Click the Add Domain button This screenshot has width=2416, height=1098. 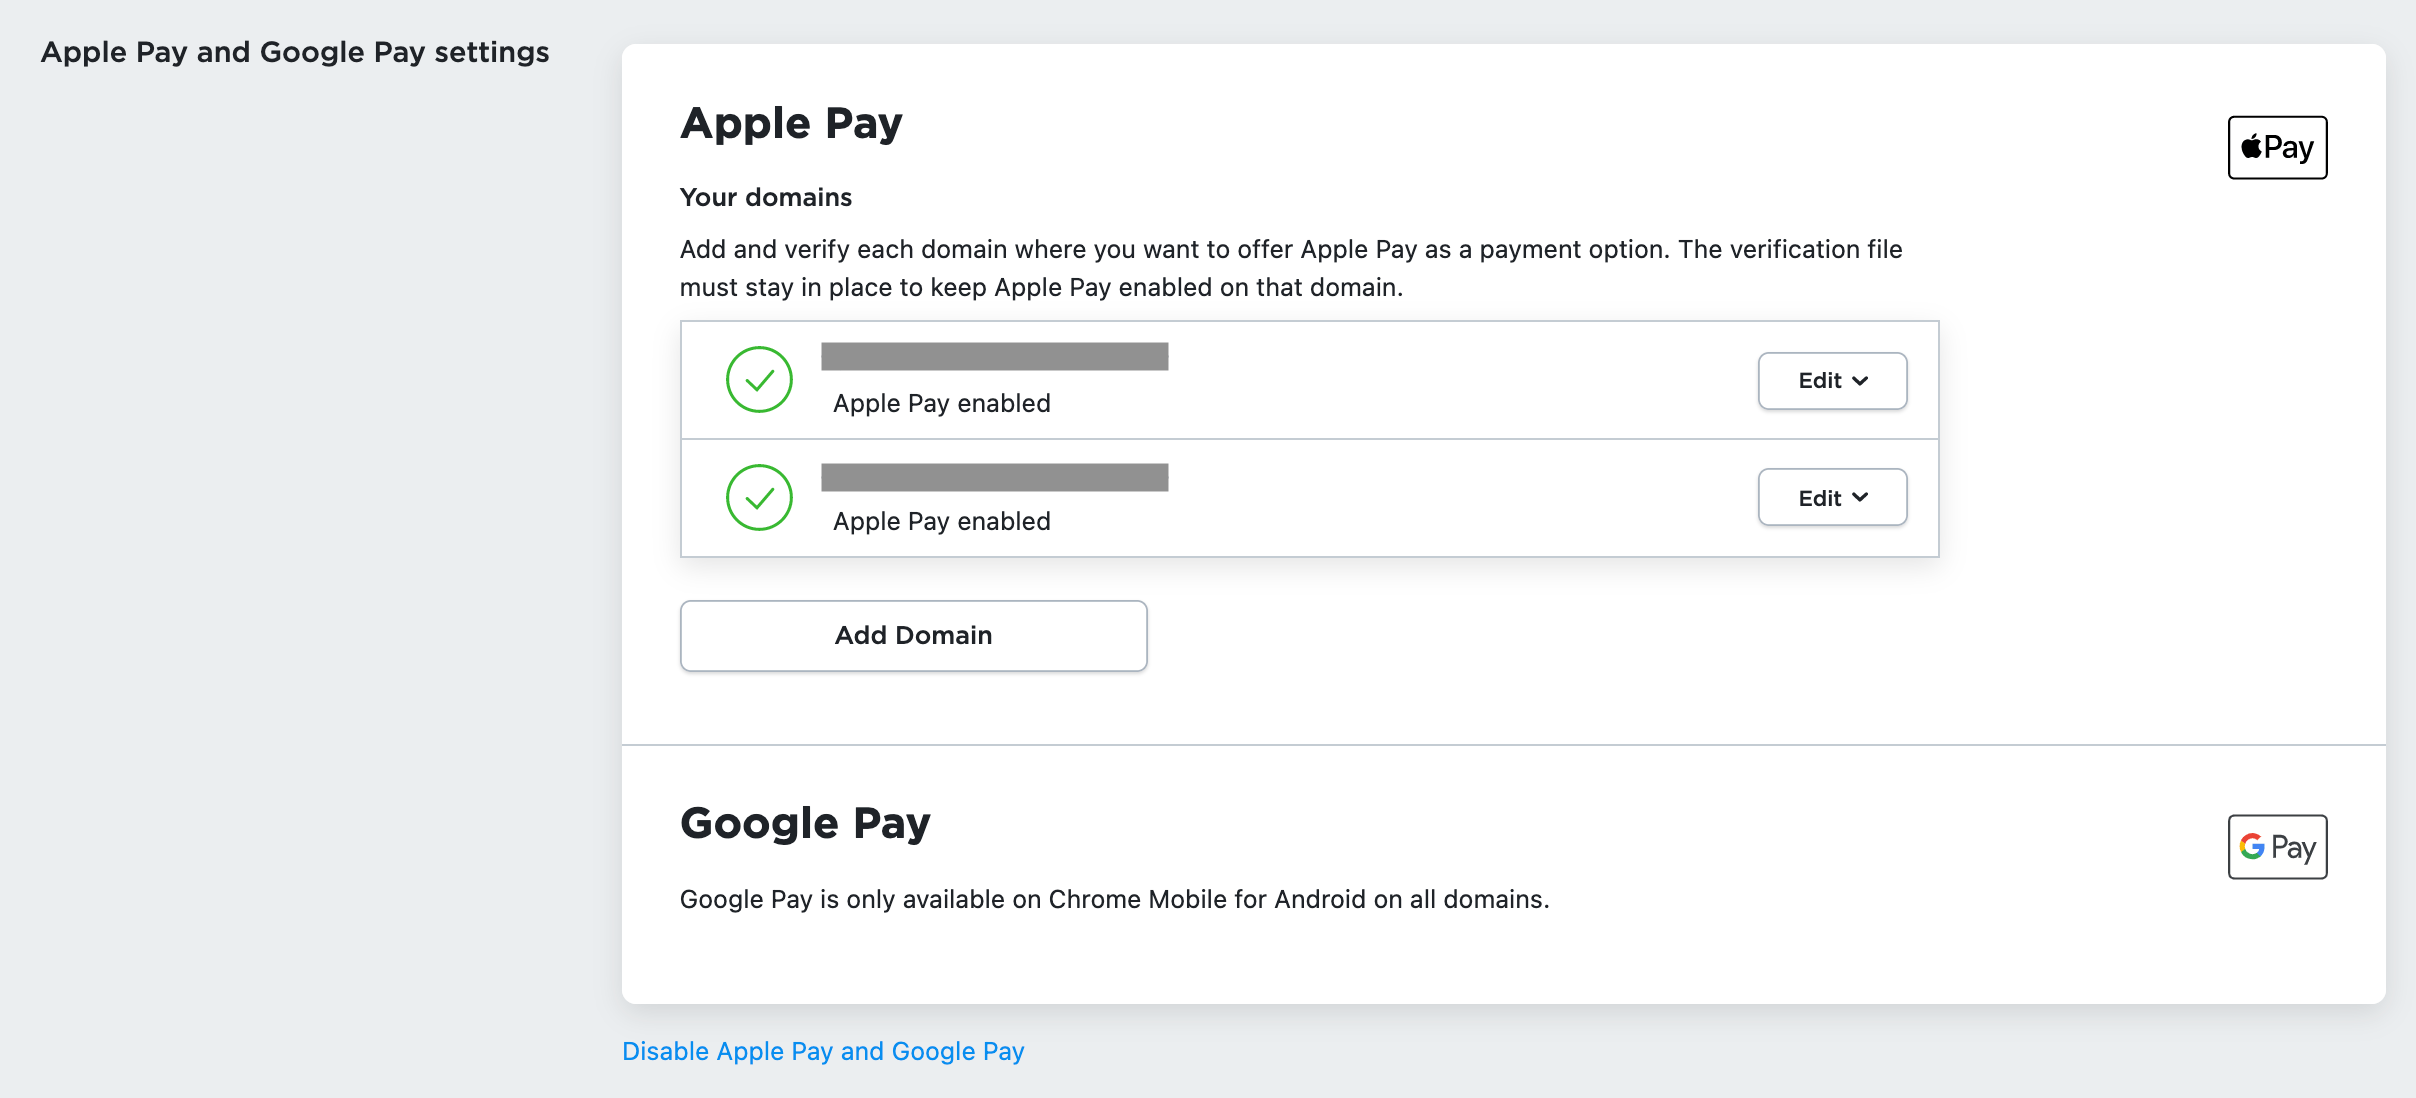913,635
